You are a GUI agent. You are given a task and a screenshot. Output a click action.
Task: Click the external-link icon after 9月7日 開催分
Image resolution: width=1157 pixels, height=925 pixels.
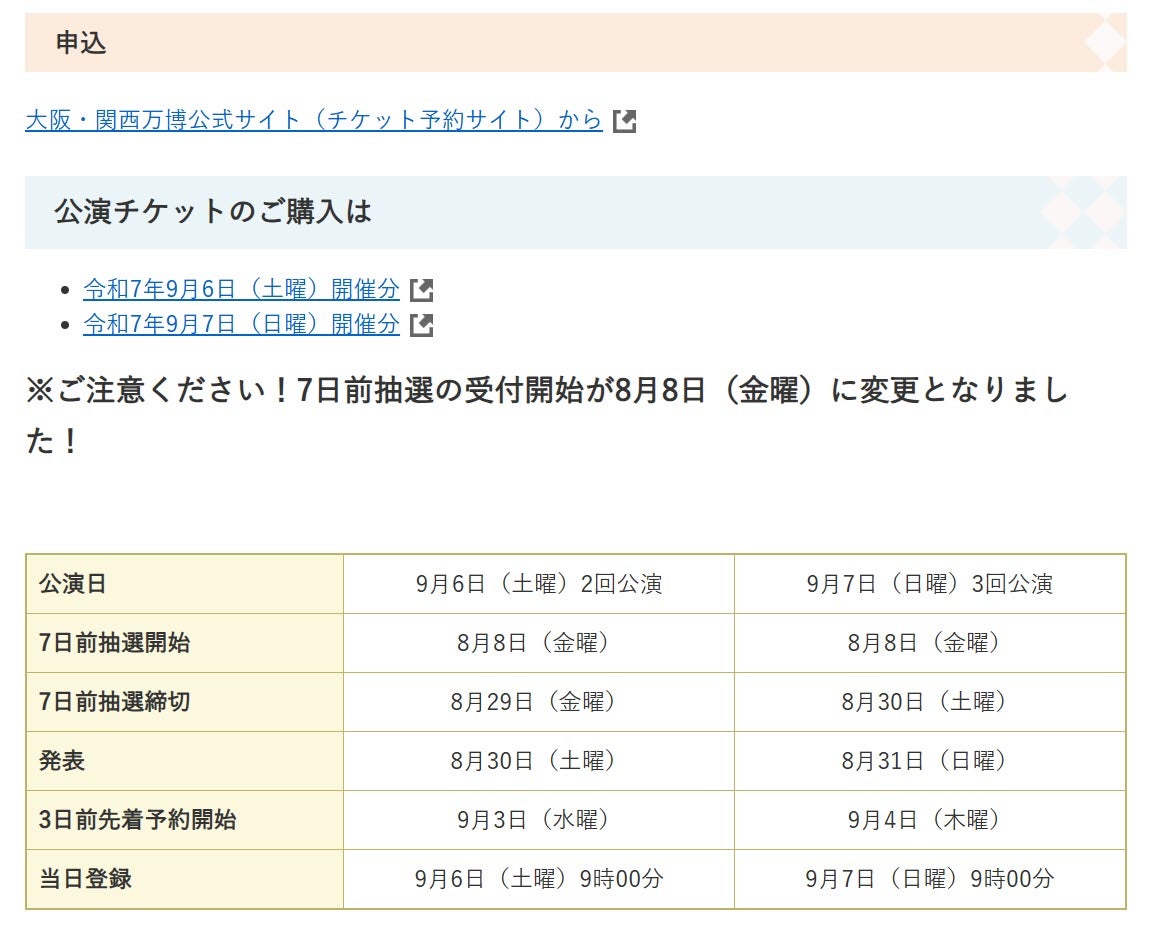coord(421,325)
